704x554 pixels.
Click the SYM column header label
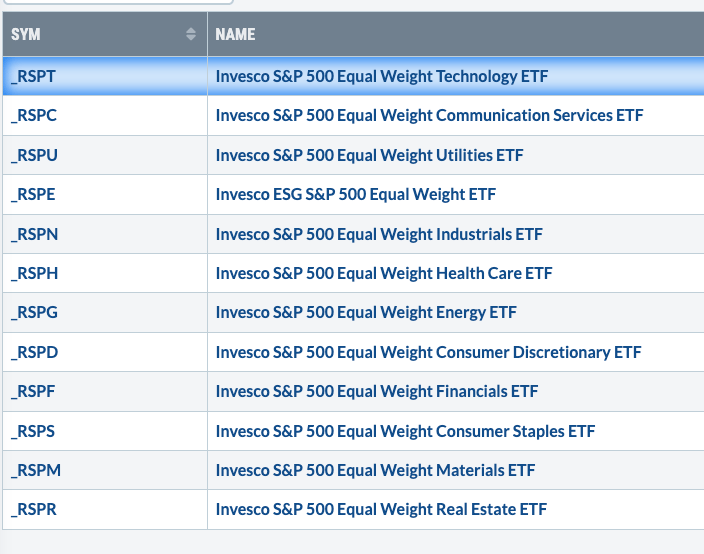click(x=26, y=34)
